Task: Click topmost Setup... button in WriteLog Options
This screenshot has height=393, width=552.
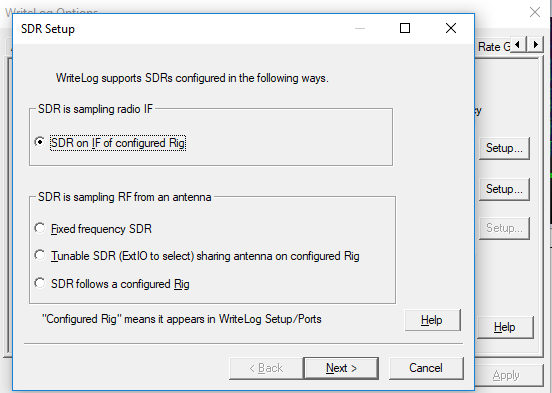Action: pyautogui.click(x=504, y=148)
